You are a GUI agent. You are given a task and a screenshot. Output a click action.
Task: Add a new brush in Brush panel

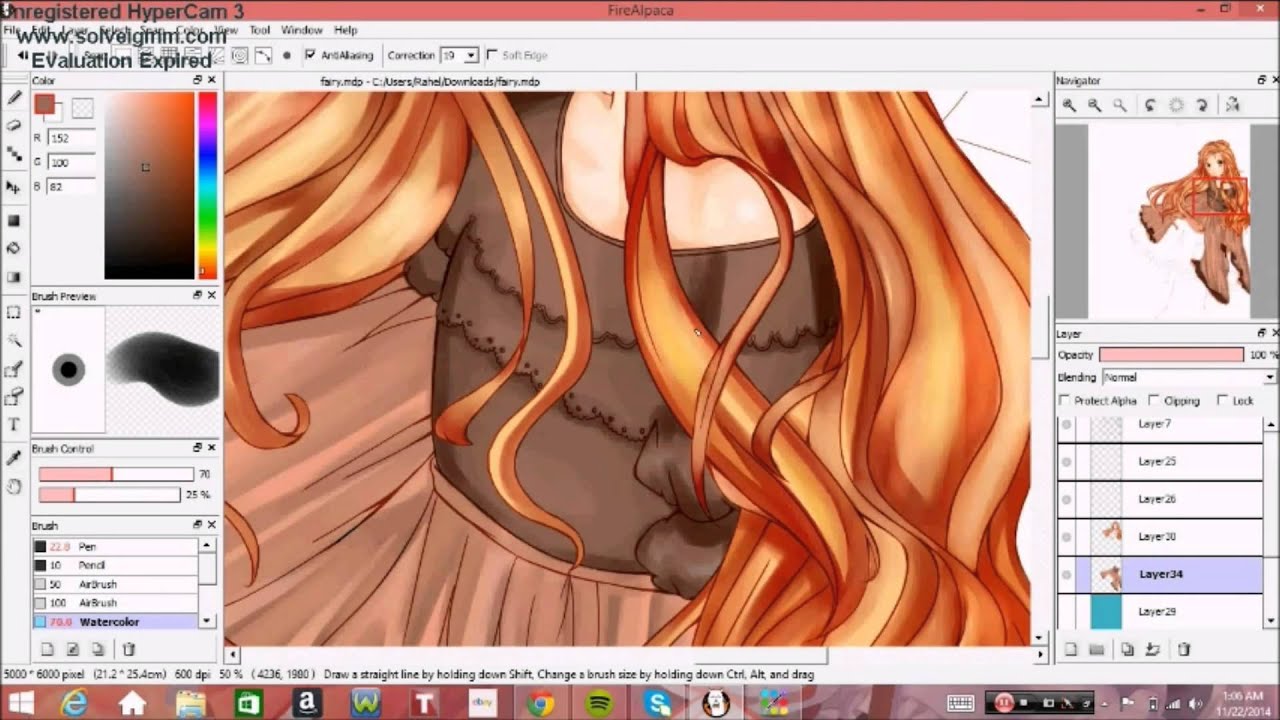[x=47, y=649]
